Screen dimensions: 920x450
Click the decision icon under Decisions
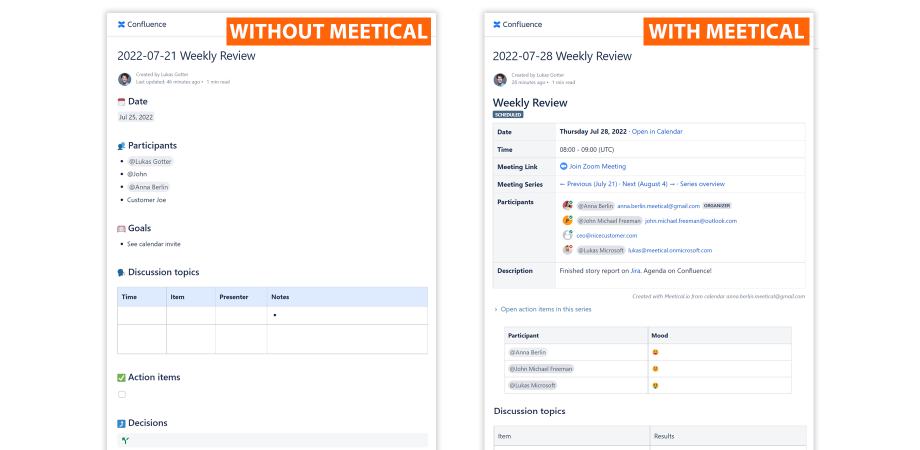125,440
